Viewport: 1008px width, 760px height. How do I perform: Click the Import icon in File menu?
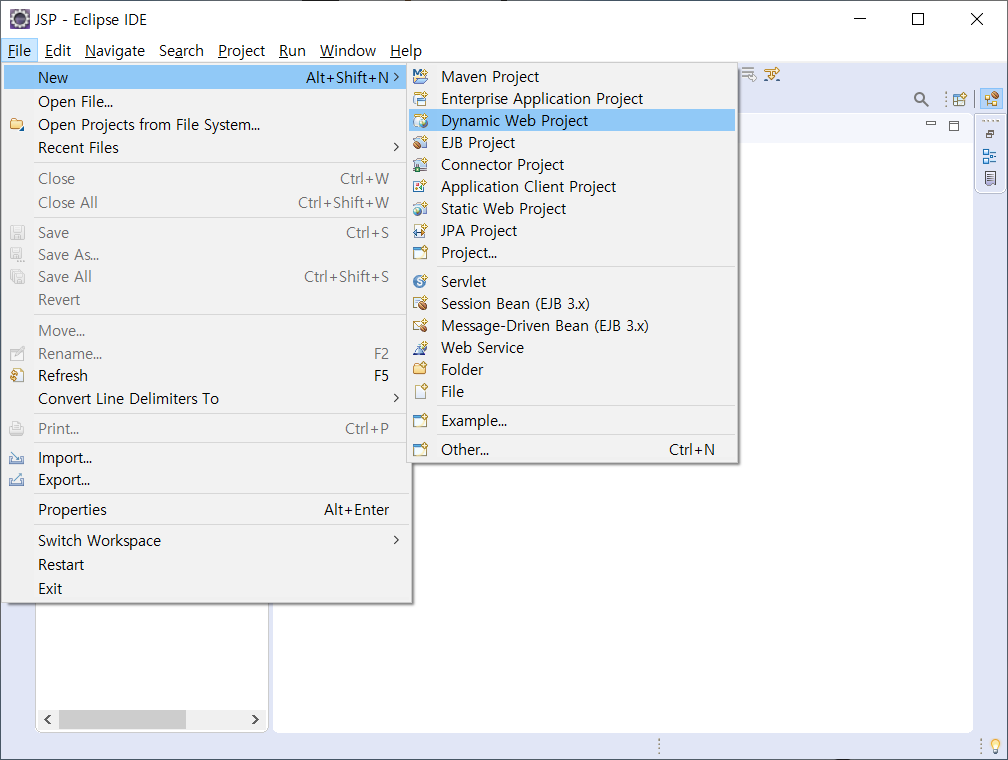(x=17, y=458)
